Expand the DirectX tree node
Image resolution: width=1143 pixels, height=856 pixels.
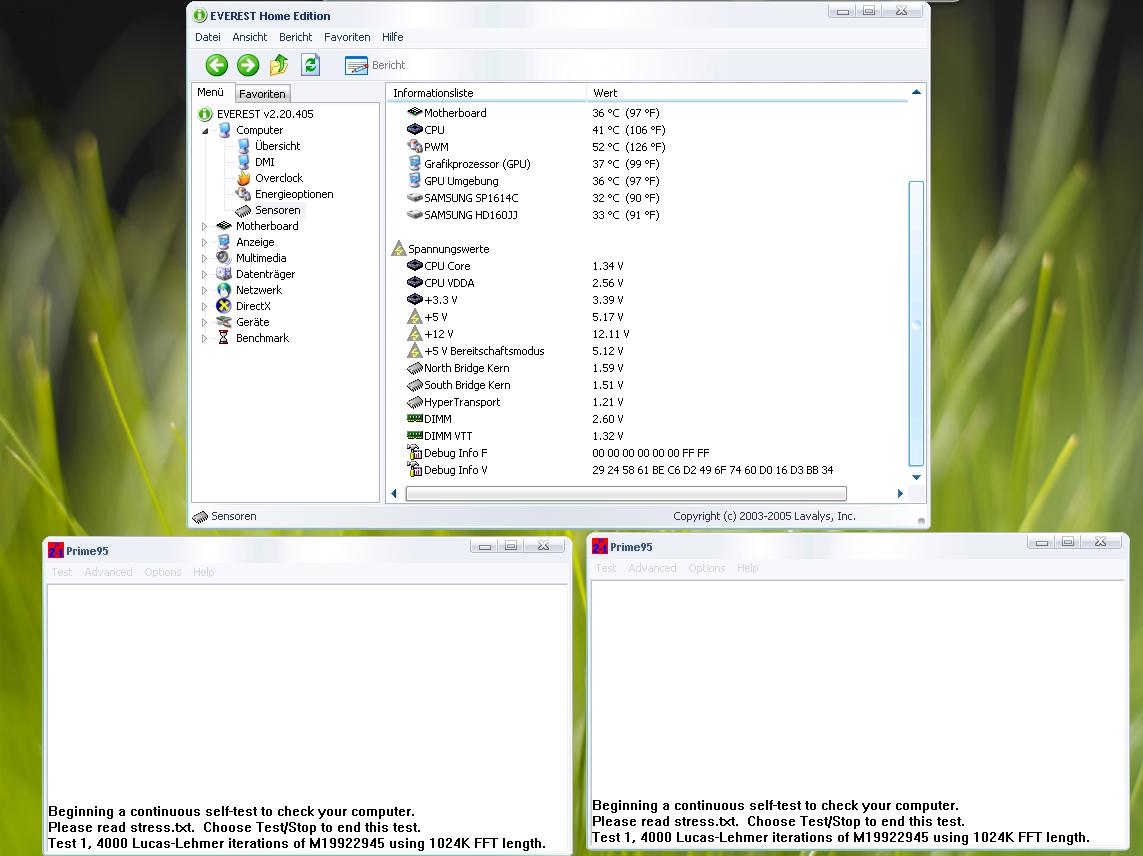pos(204,307)
